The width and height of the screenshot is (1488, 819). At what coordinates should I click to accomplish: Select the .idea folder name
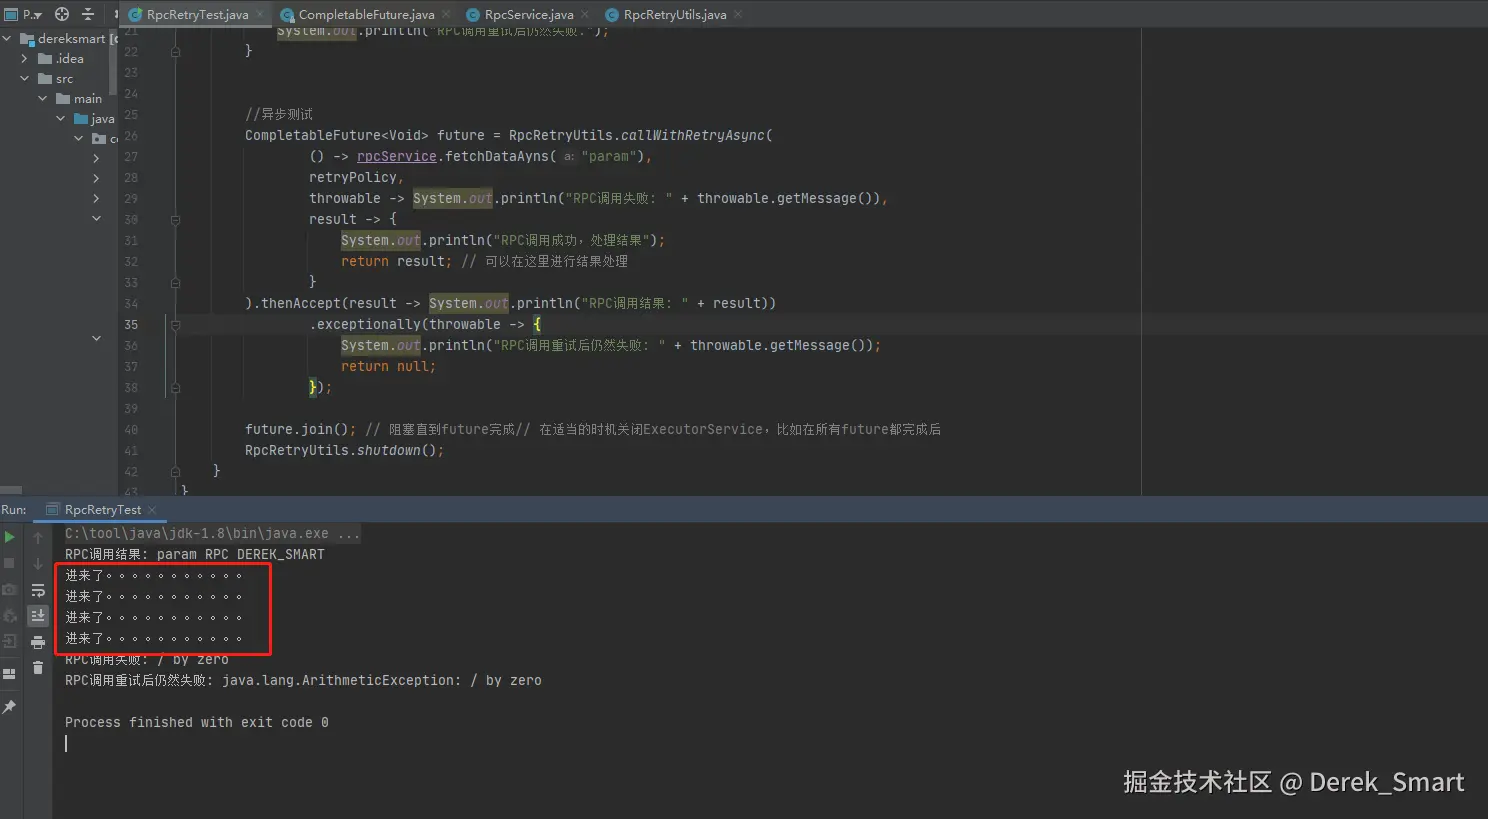pyautogui.click(x=70, y=59)
